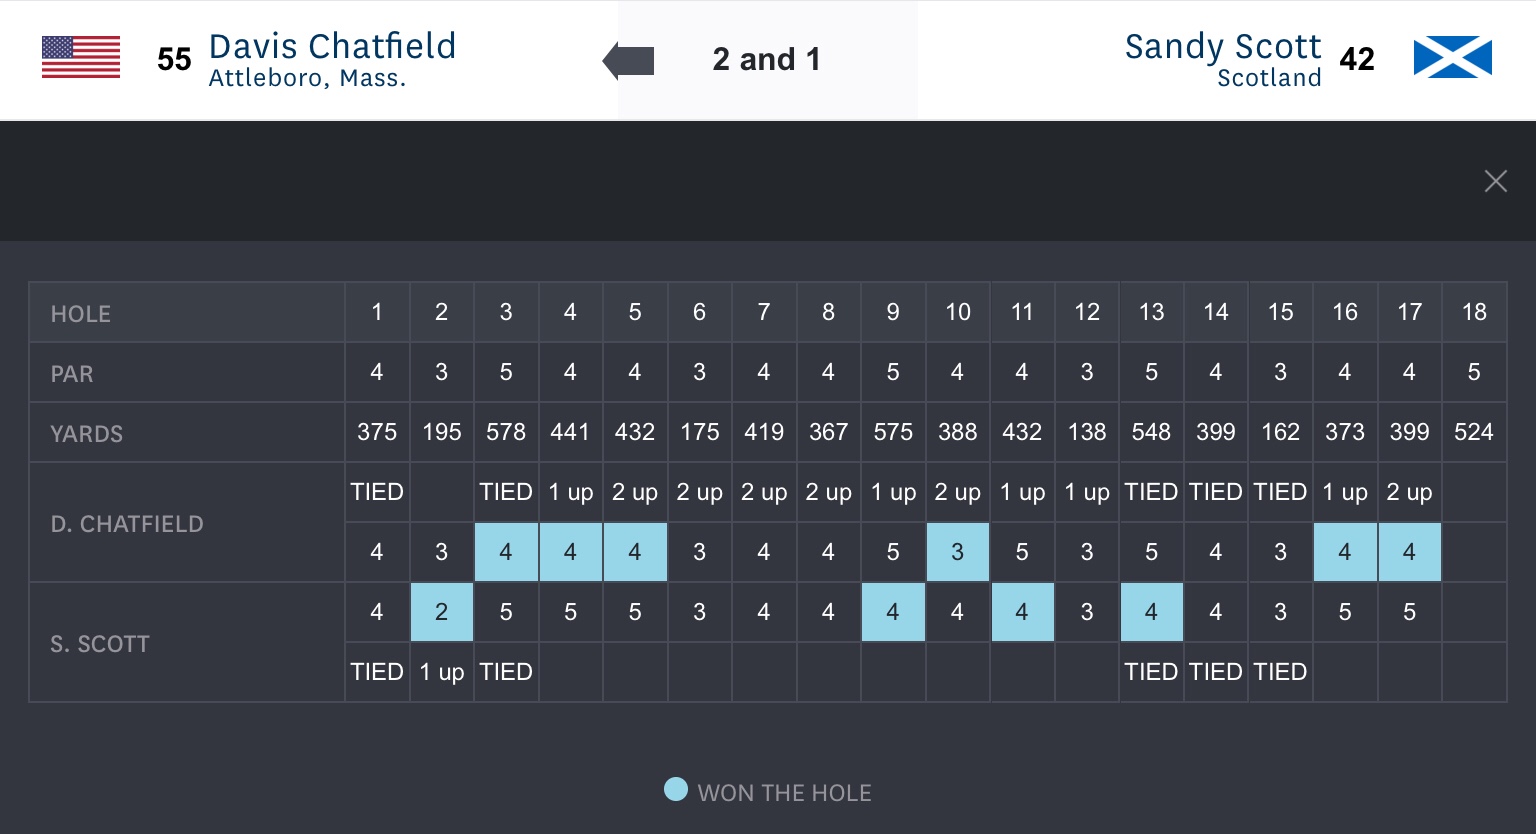
Task: Click the D. CHATFIELD row label
Action: (127, 524)
